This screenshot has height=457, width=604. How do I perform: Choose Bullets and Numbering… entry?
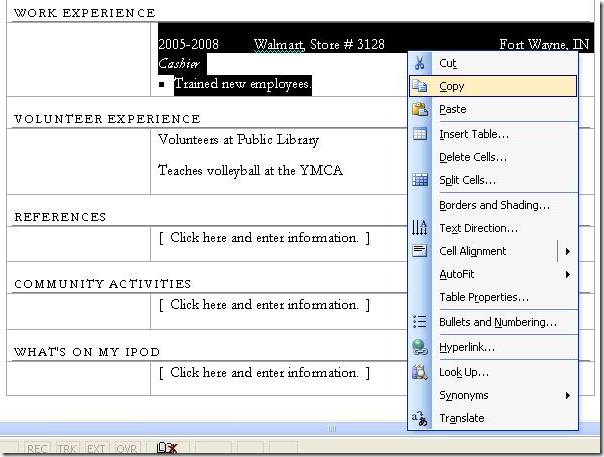coord(493,322)
